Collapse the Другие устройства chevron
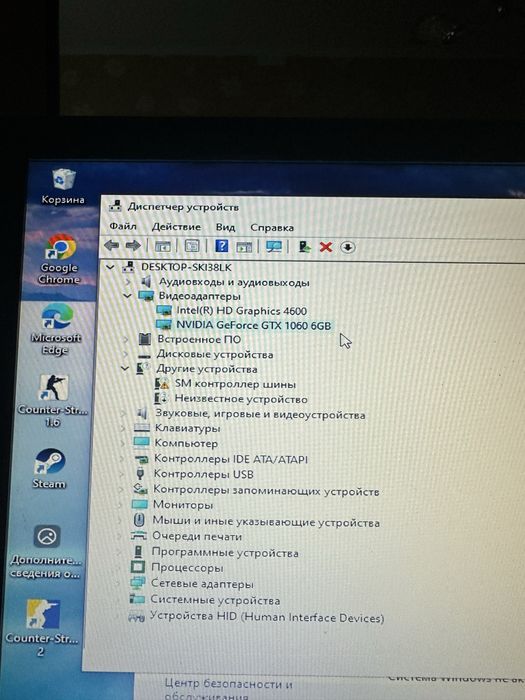The image size is (525, 700). 125,369
